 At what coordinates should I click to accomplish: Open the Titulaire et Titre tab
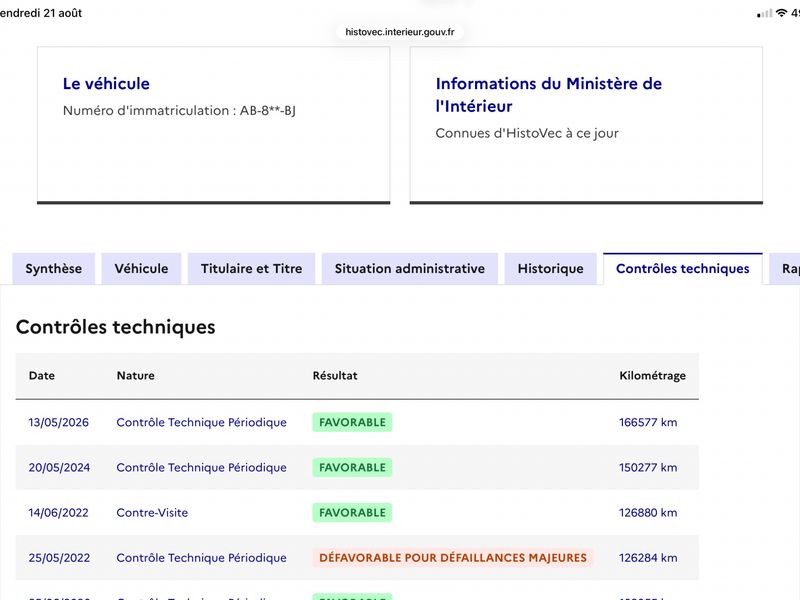pos(252,268)
